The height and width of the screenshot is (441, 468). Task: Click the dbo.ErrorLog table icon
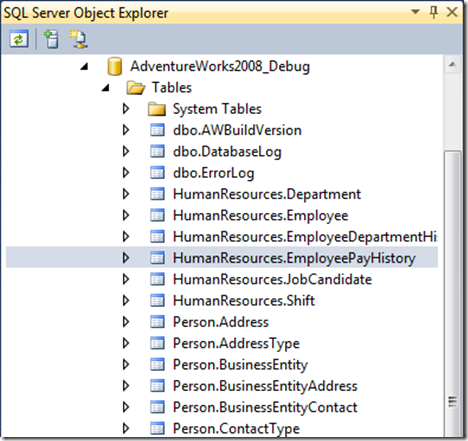(157, 173)
